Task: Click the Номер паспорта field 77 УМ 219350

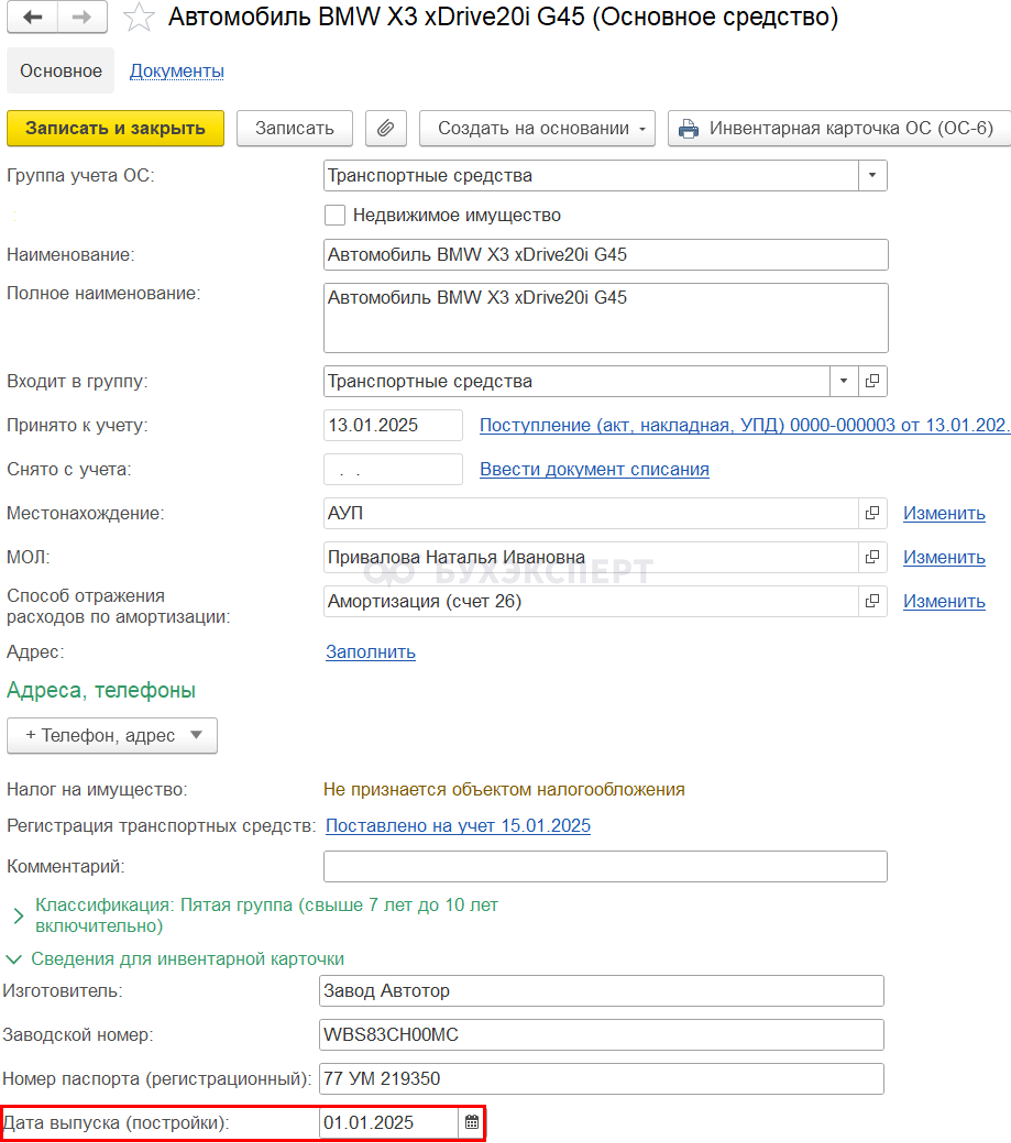Action: pyautogui.click(x=601, y=1079)
